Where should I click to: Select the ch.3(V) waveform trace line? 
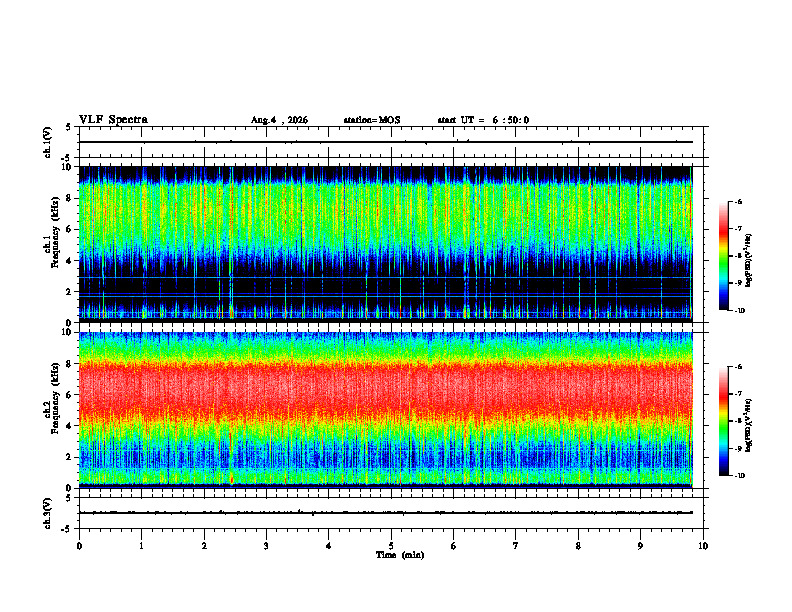click(385, 513)
